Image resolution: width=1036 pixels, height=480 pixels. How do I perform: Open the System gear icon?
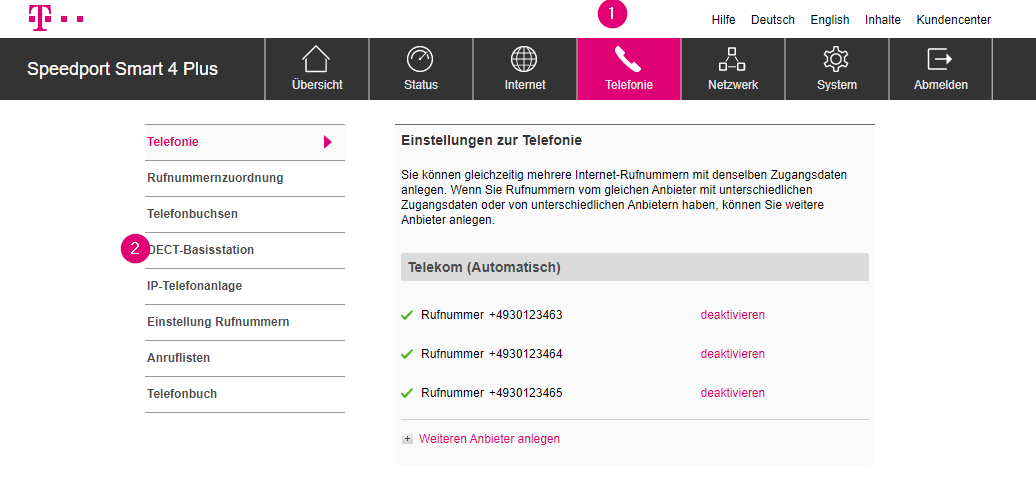(x=836, y=60)
